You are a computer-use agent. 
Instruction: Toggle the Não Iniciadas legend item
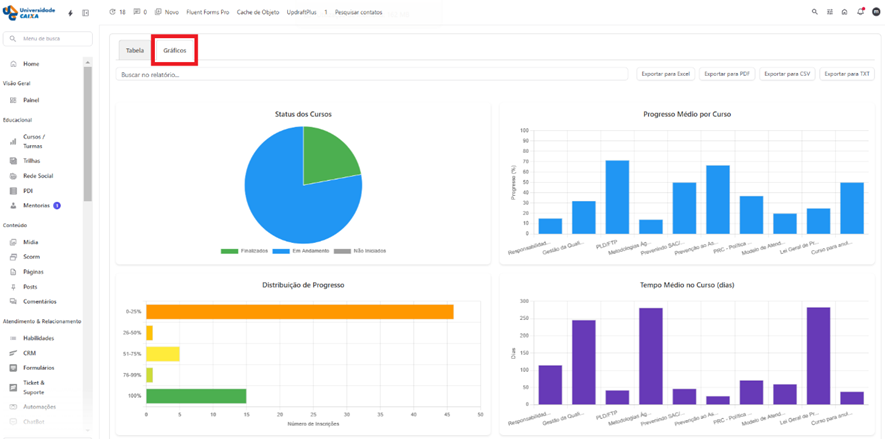pyautogui.click(x=363, y=250)
